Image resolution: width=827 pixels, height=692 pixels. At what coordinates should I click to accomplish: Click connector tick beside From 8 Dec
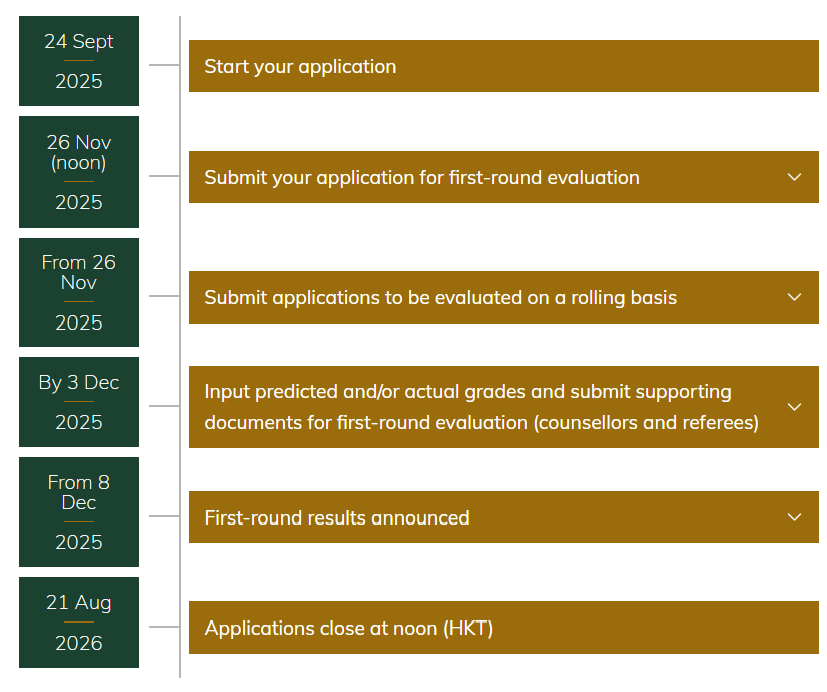click(164, 516)
